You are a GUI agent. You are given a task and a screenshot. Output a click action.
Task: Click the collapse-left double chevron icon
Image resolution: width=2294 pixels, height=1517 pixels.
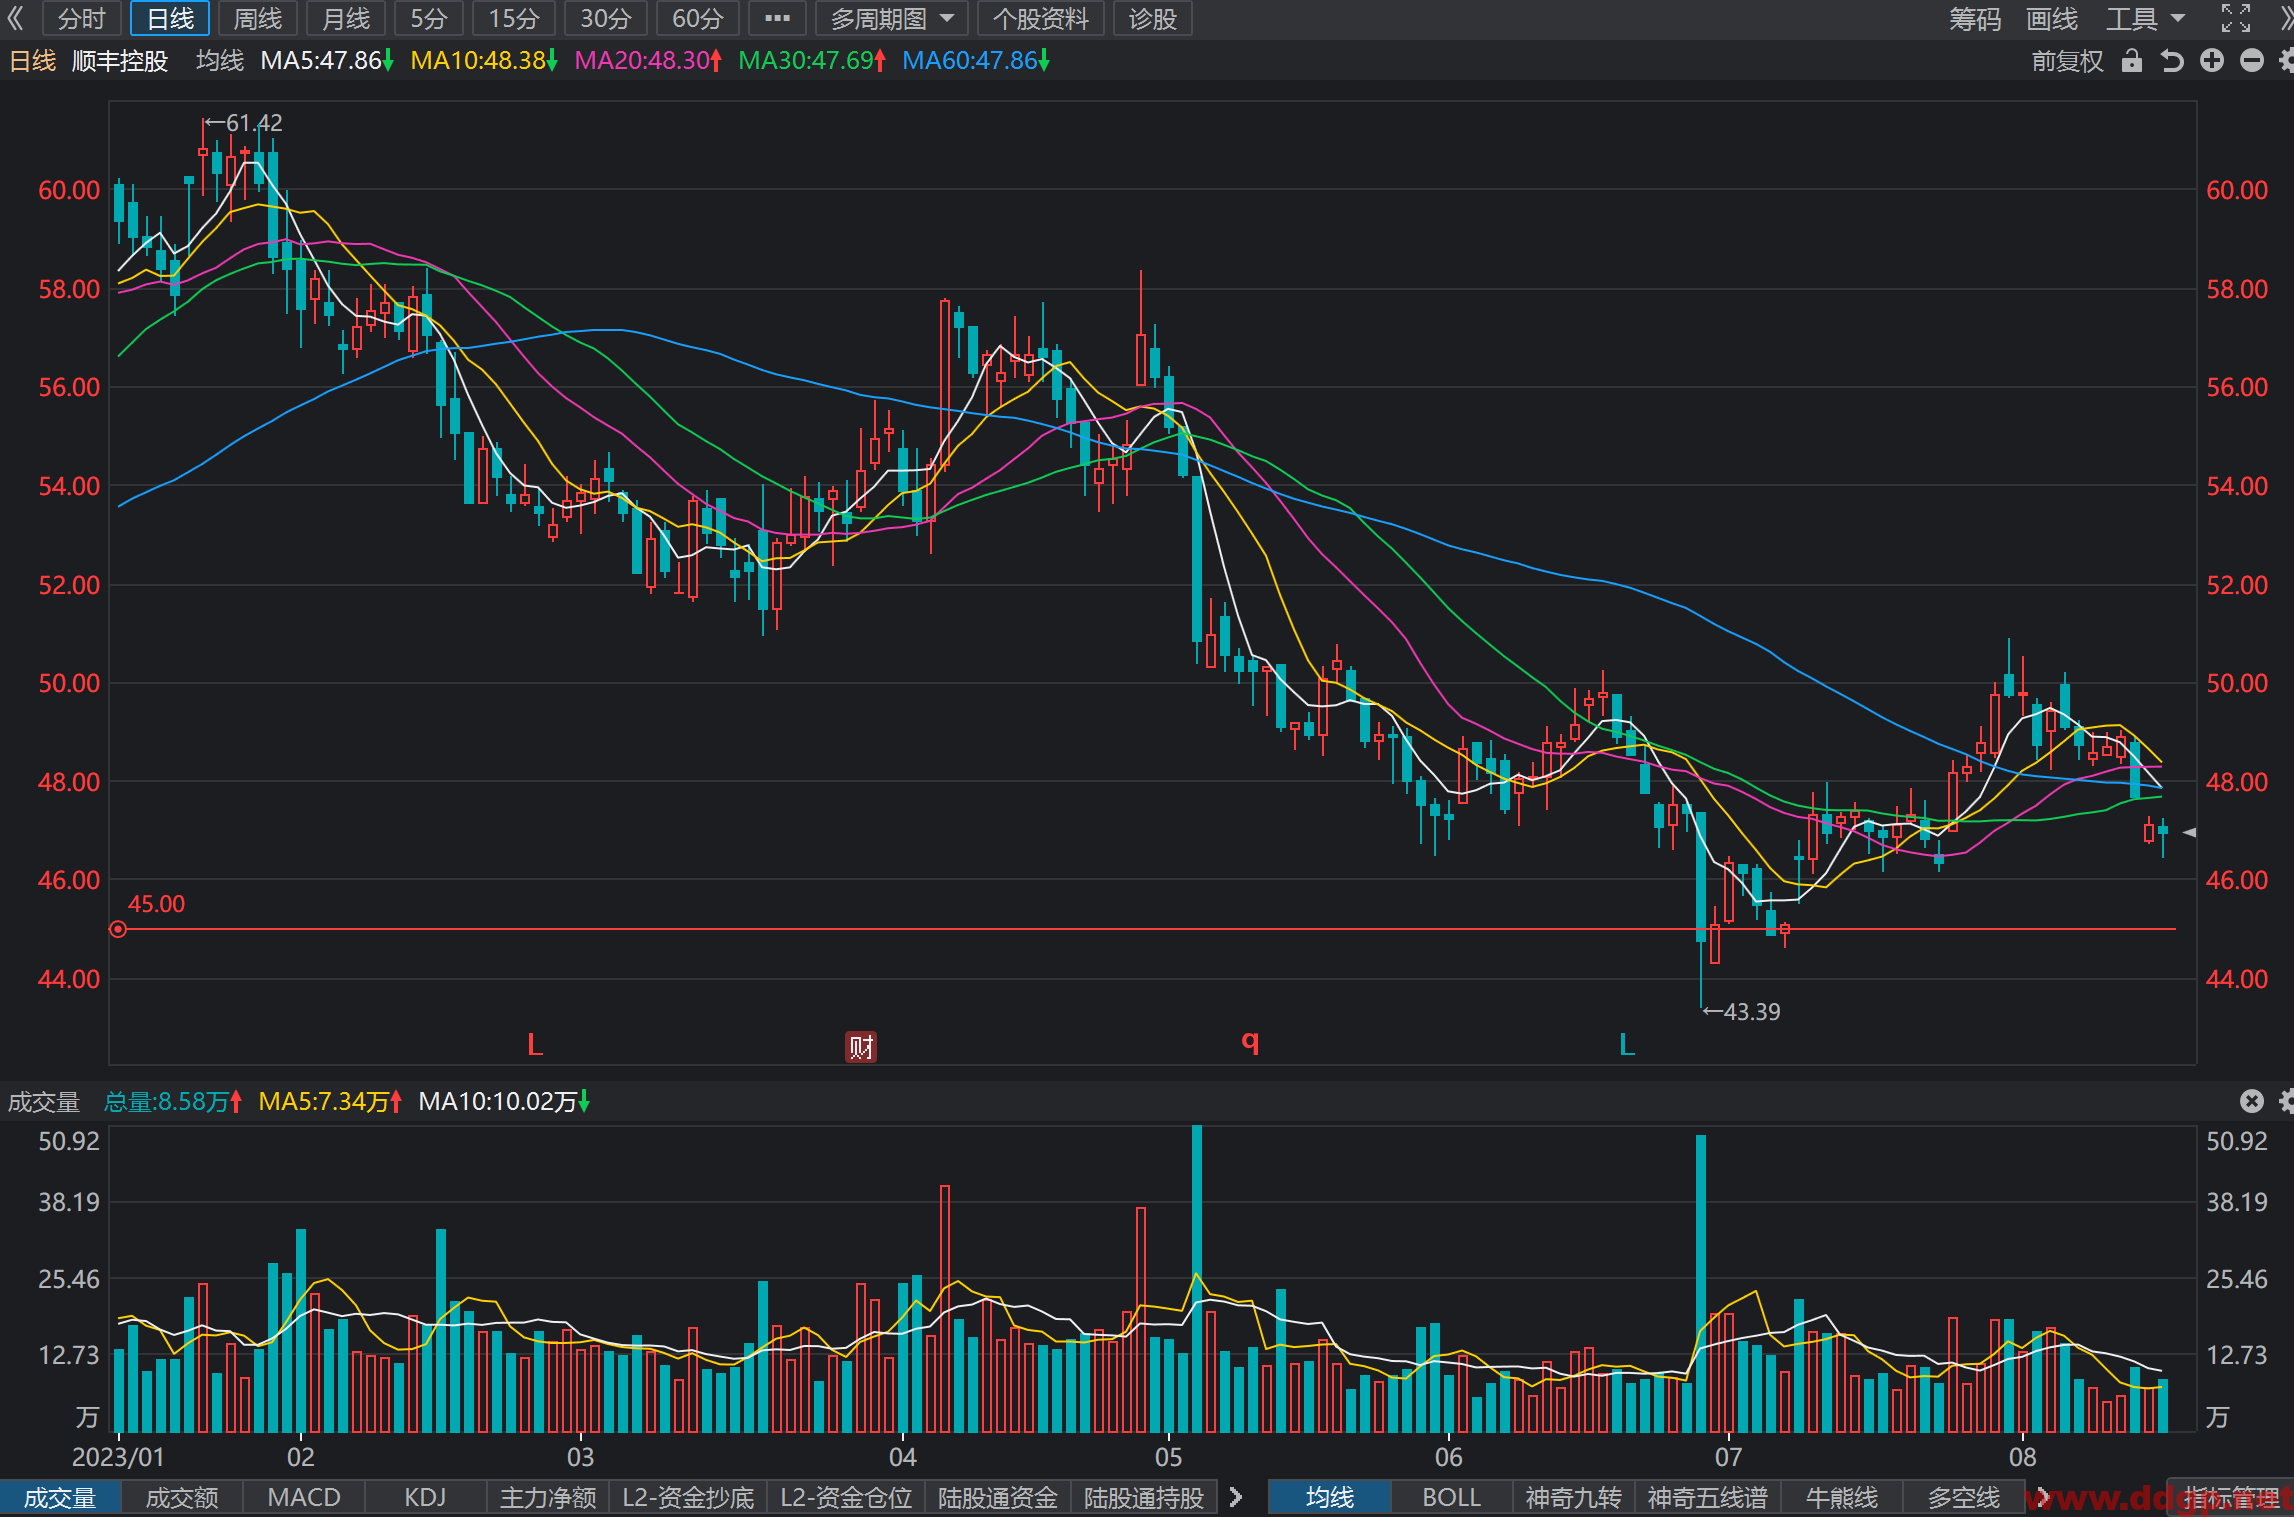tap(15, 19)
